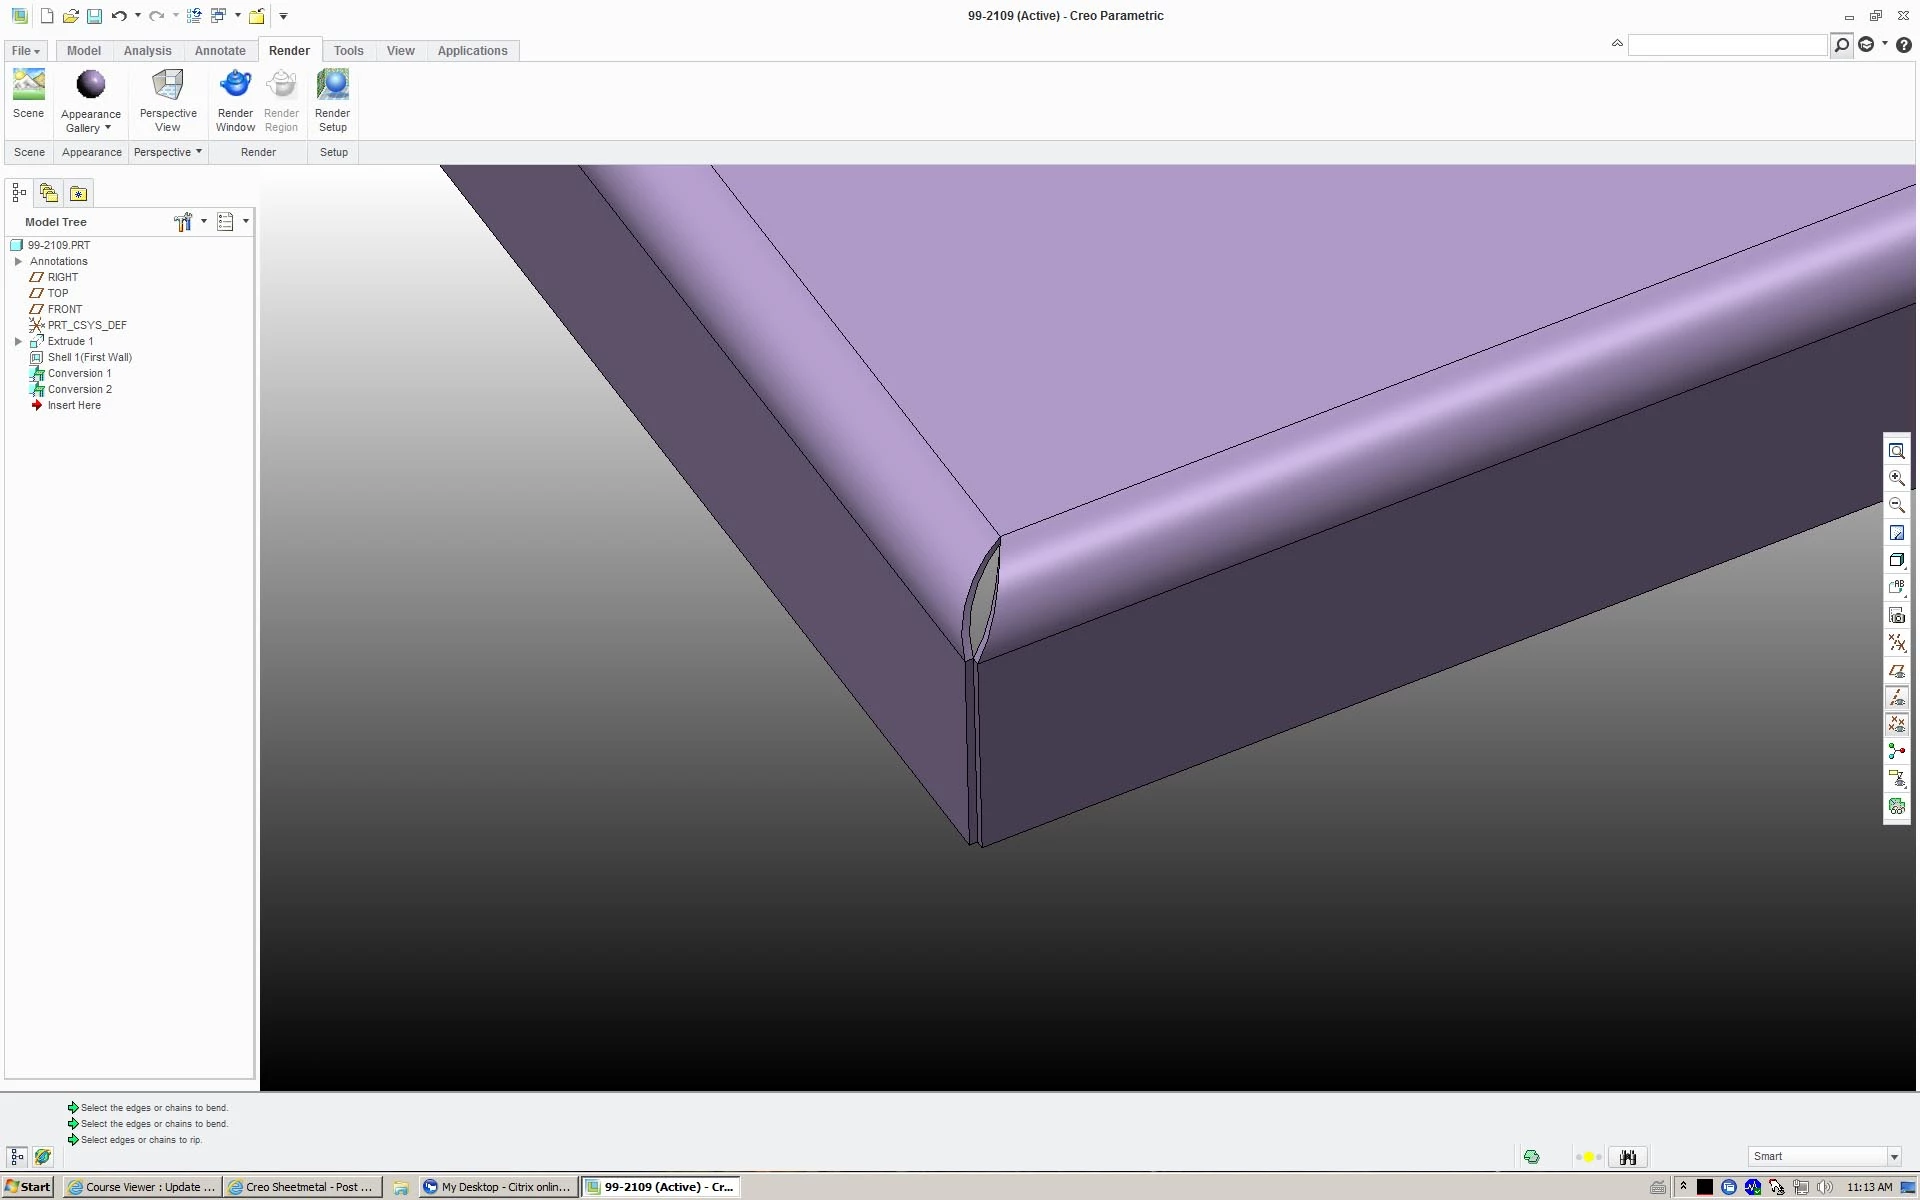The width and height of the screenshot is (1920, 1200).
Task: Open the File menu
Action: tap(26, 51)
